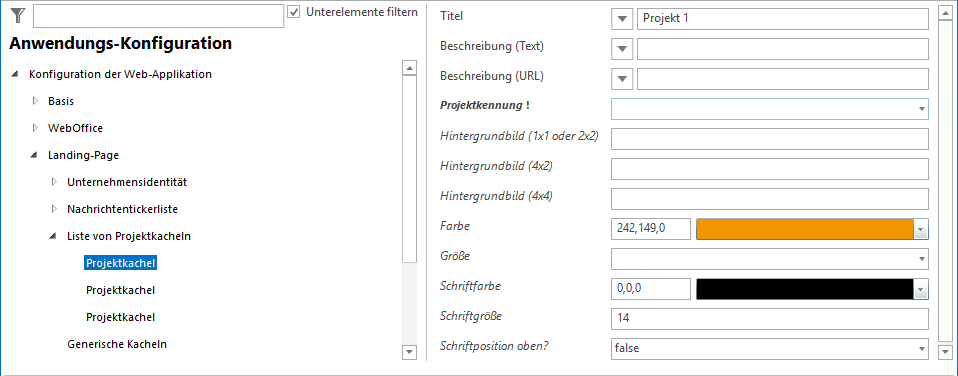Click the black Schriftfarbe color swatch
The height and width of the screenshot is (376, 958).
(x=805, y=289)
